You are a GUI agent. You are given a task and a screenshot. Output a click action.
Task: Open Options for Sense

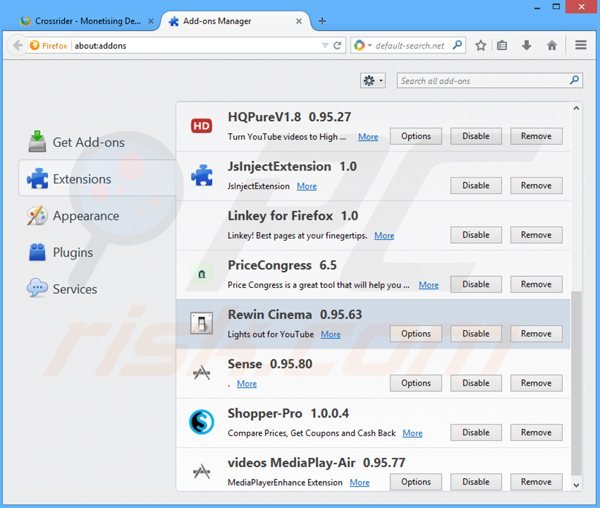(416, 383)
